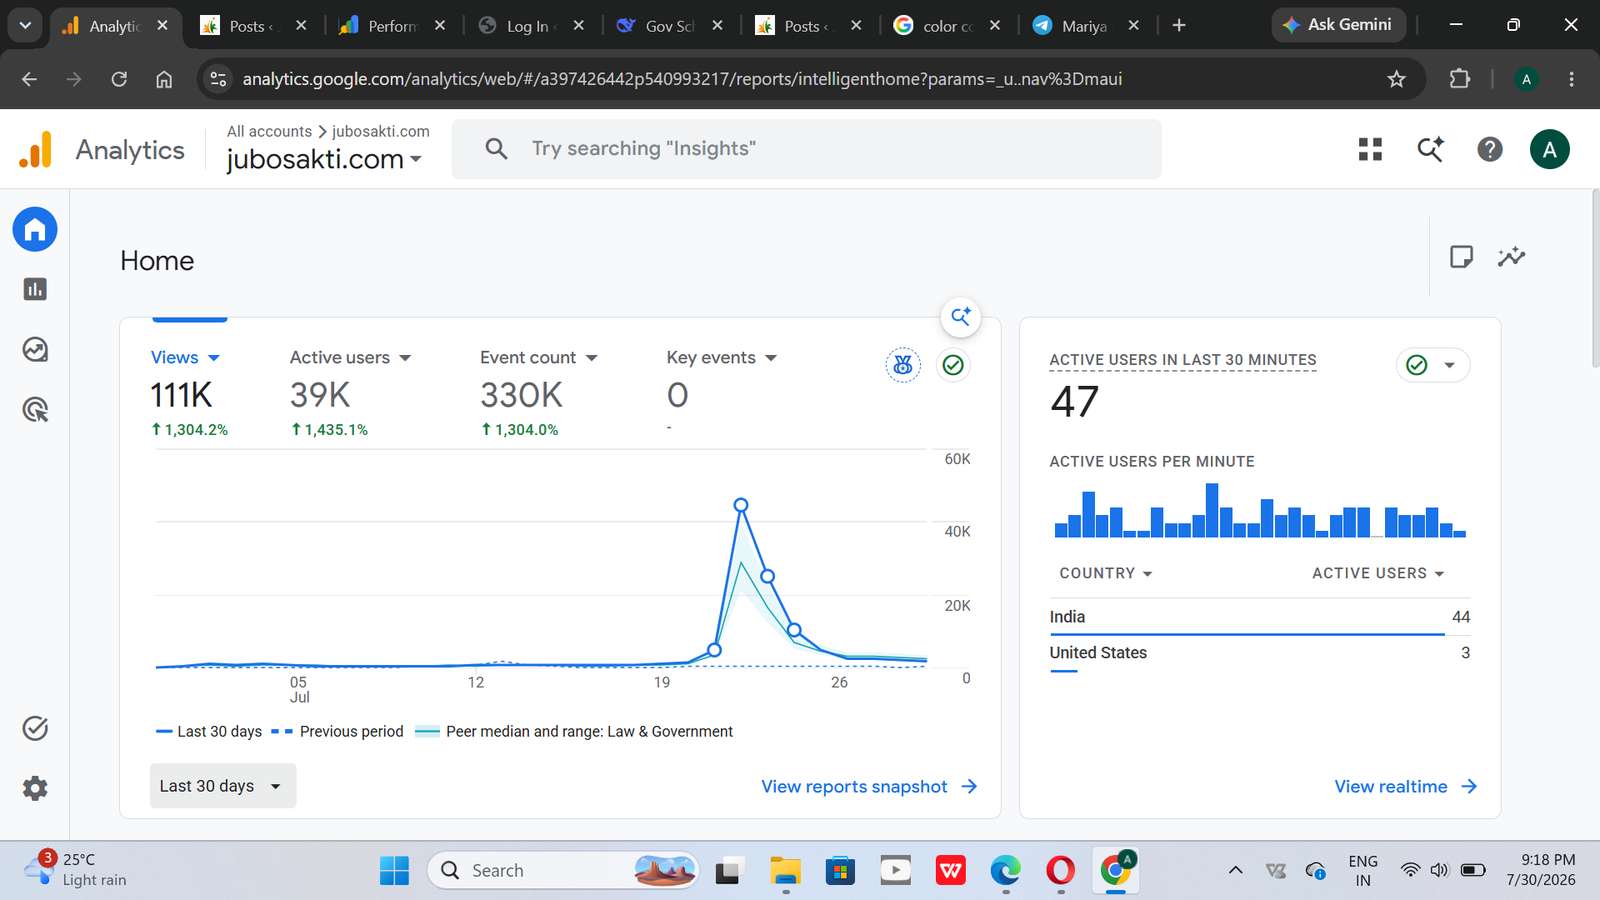Viewport: 1600px width, 900px height.
Task: Bookmark this page with the star icon
Action: tap(1397, 79)
